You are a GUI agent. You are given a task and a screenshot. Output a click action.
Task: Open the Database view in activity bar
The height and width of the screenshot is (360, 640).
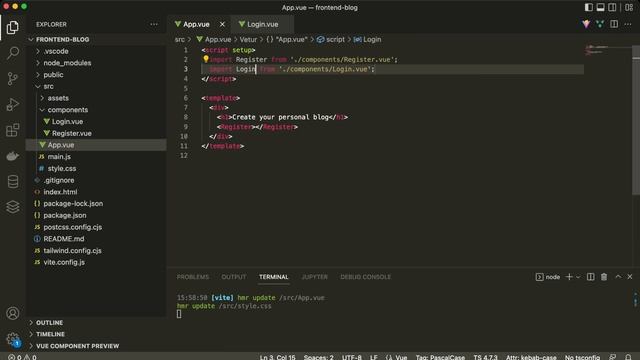[13, 182]
